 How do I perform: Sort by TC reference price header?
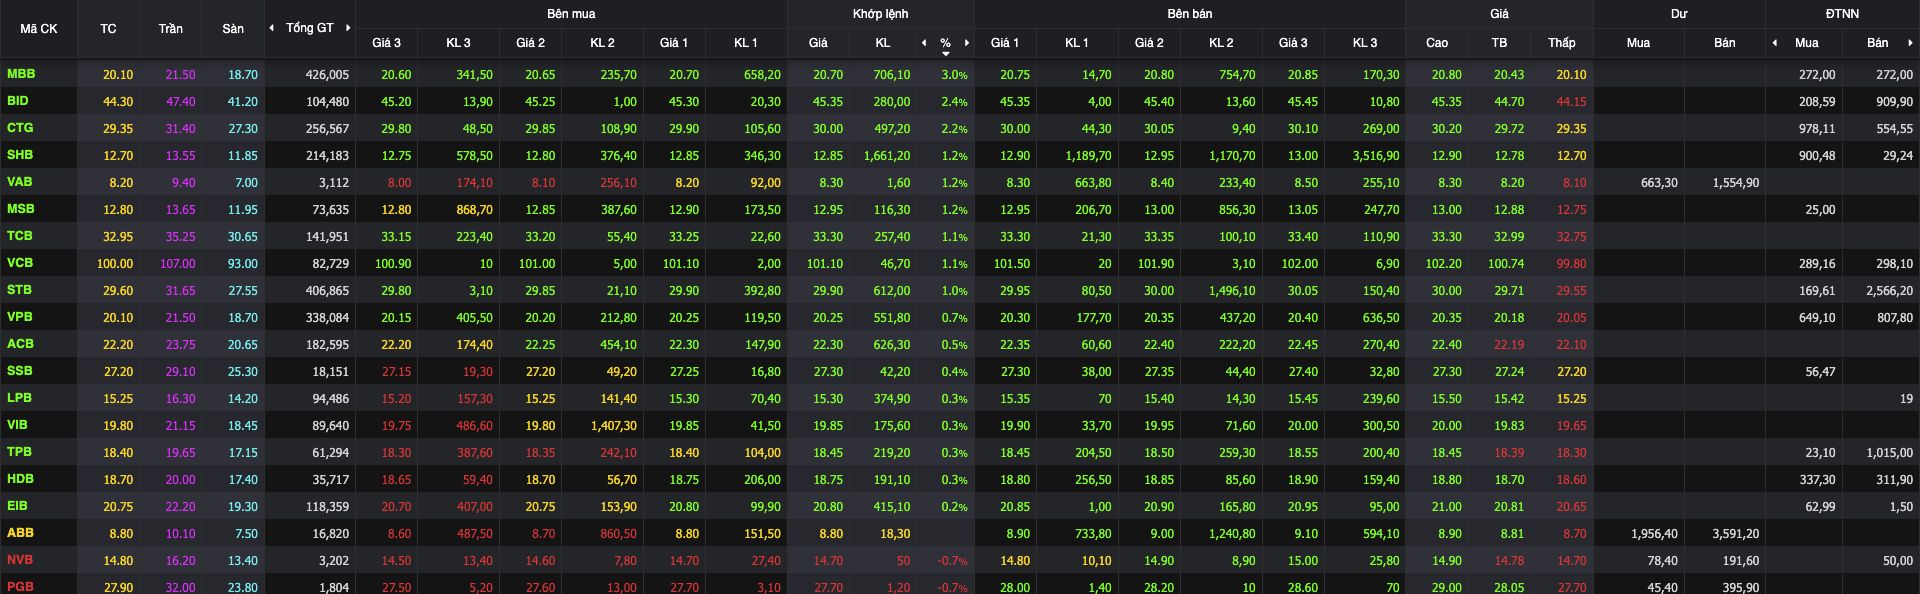tap(108, 29)
